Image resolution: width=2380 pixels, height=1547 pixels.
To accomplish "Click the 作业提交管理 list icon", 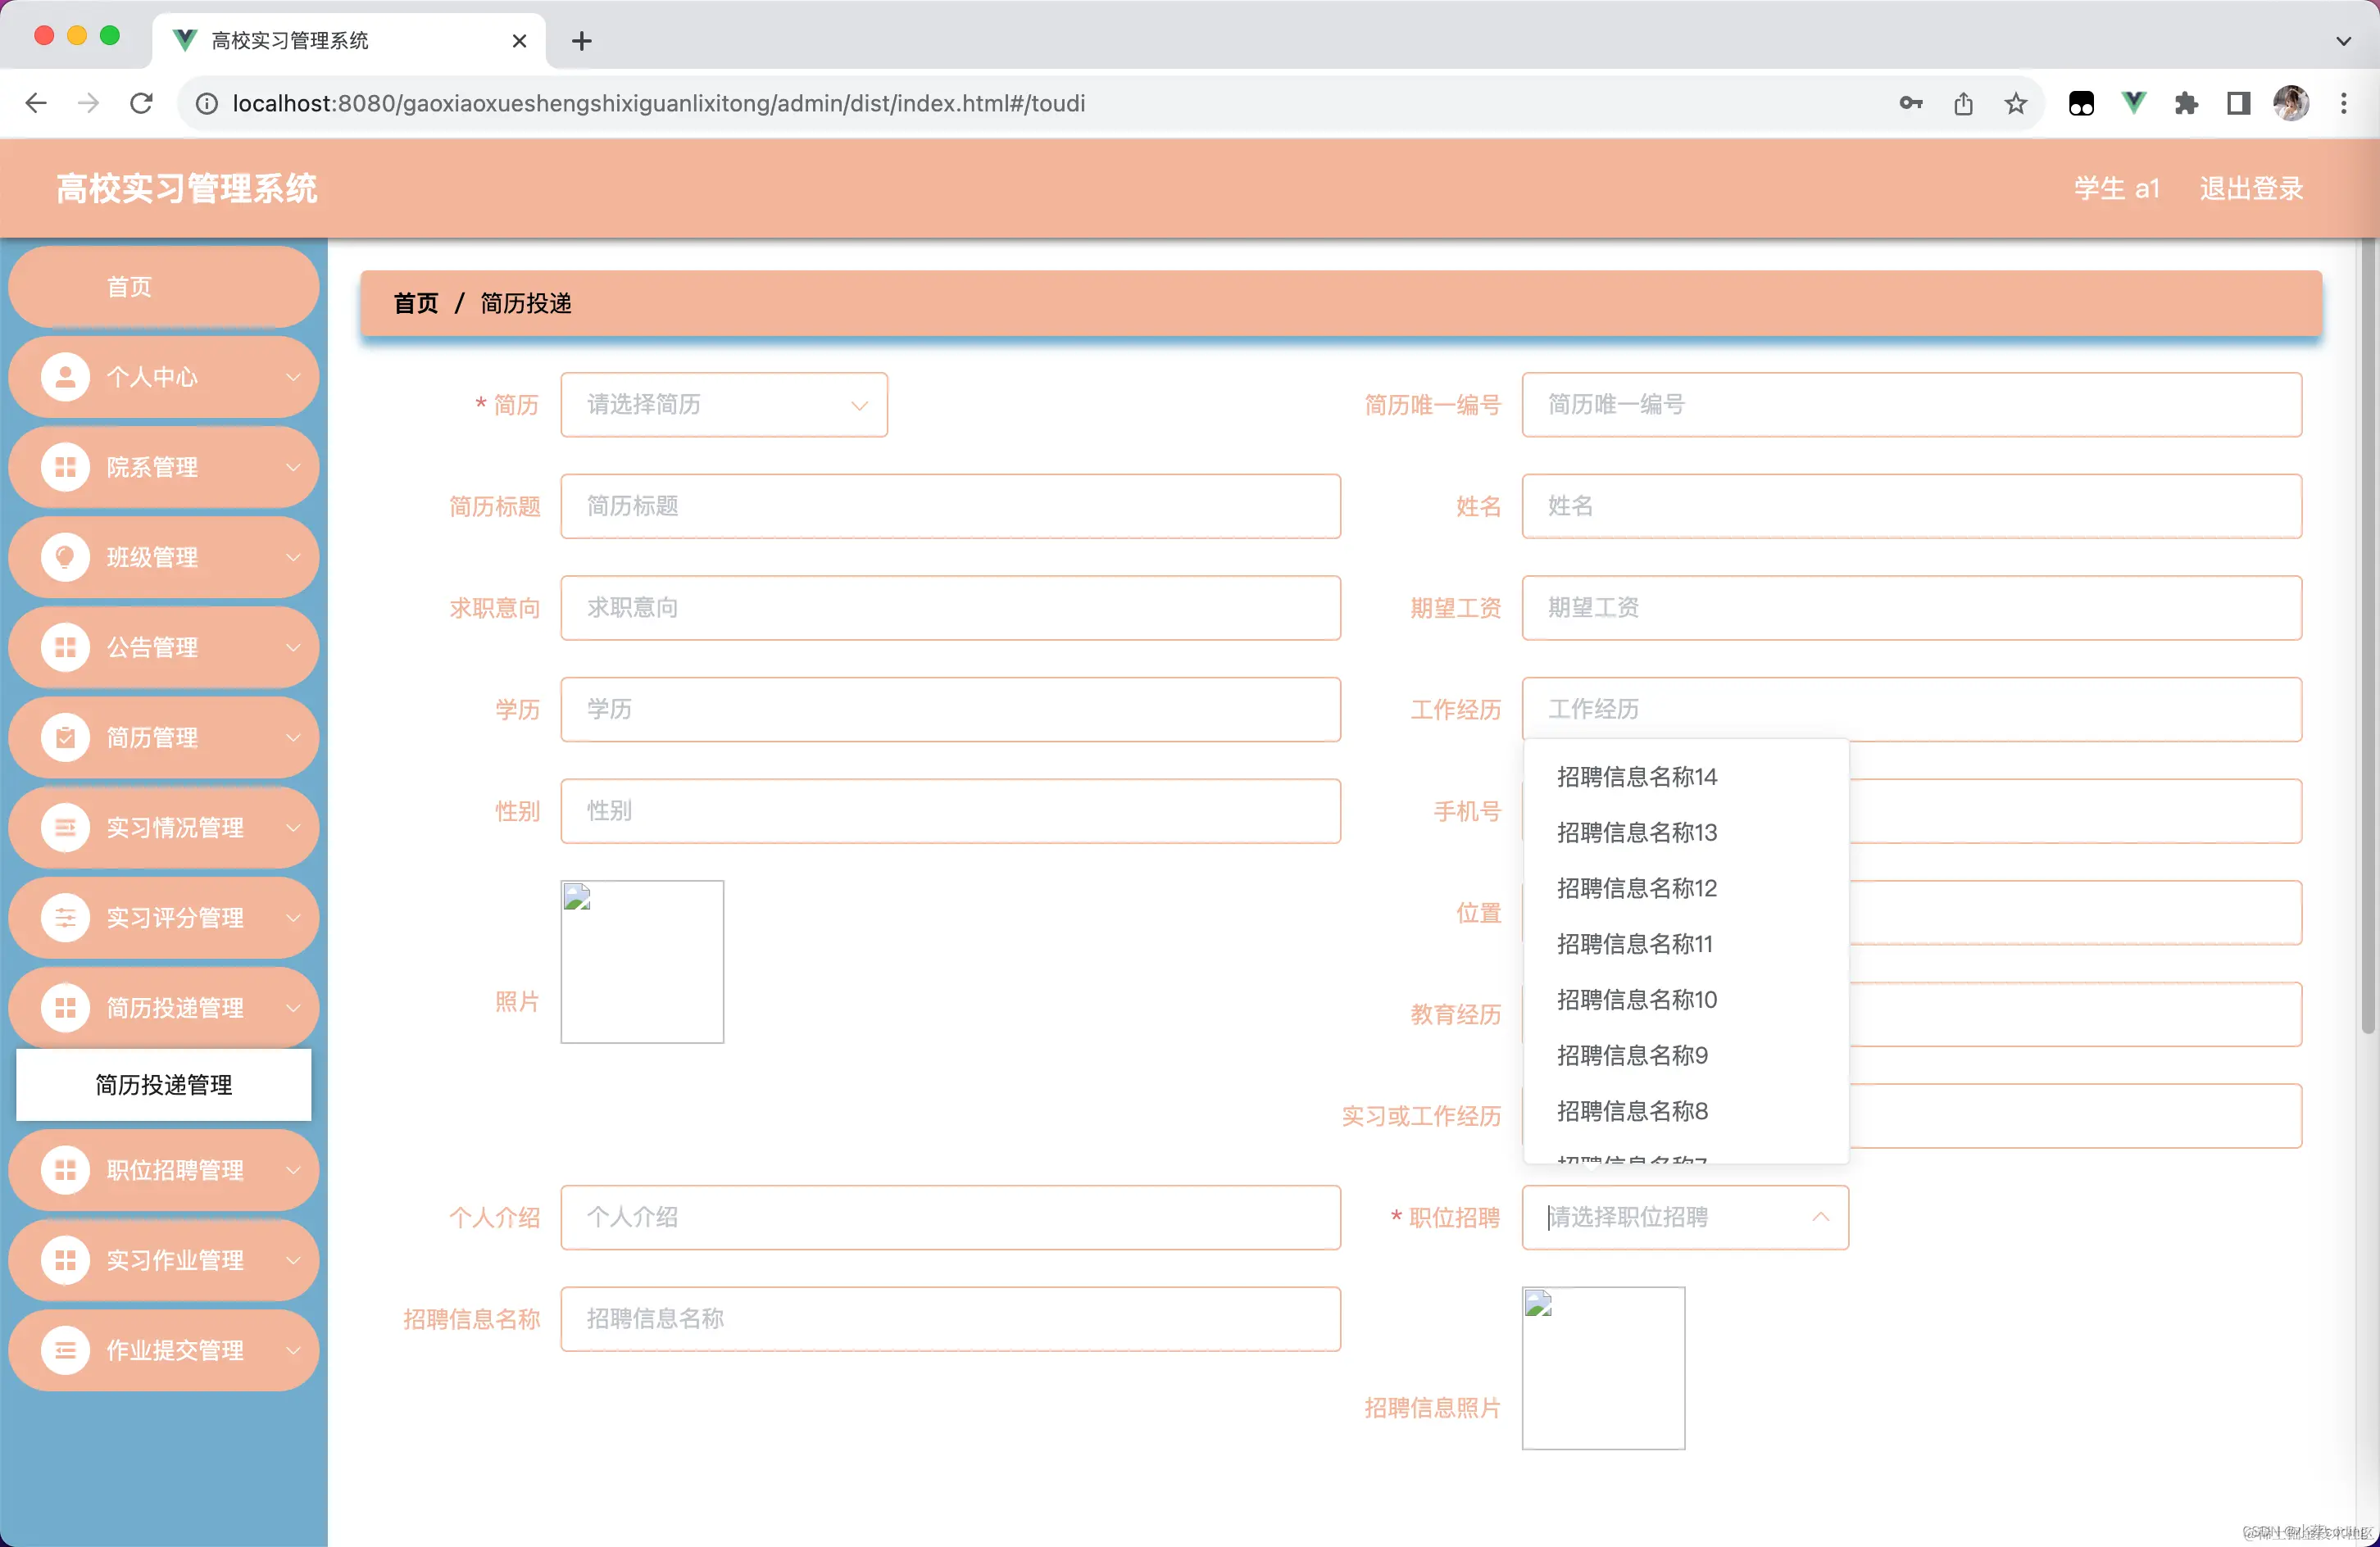I will click(x=65, y=1350).
